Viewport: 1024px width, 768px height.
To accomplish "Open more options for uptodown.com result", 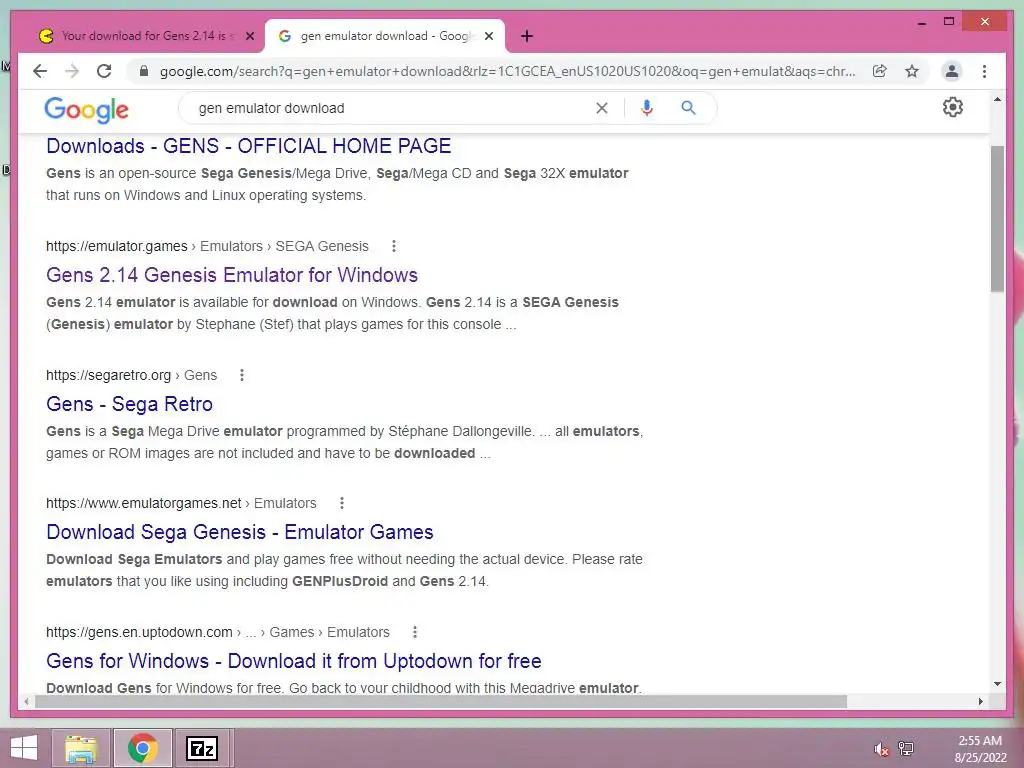I will pyautogui.click(x=415, y=632).
